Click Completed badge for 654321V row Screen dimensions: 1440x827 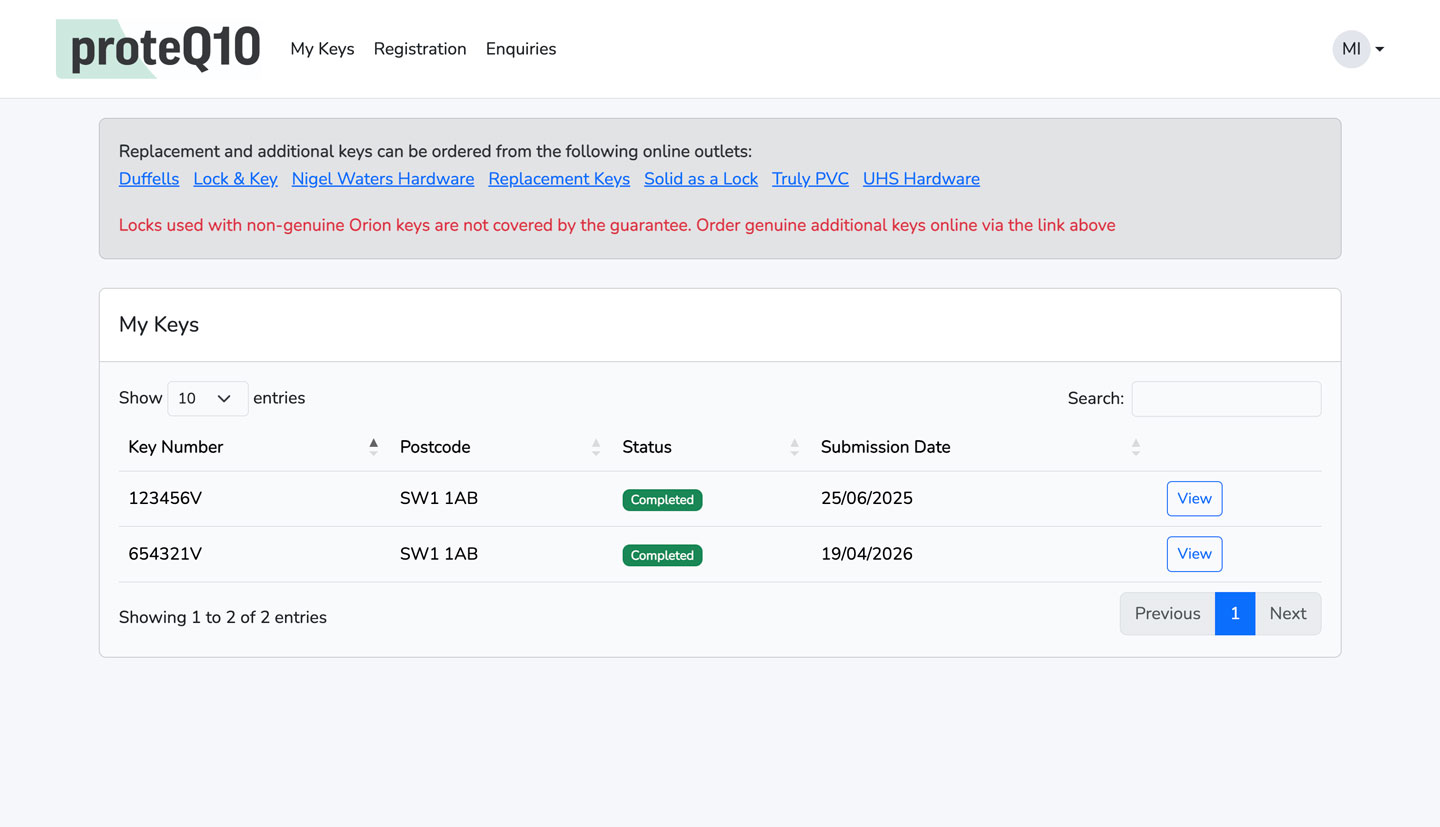(662, 555)
